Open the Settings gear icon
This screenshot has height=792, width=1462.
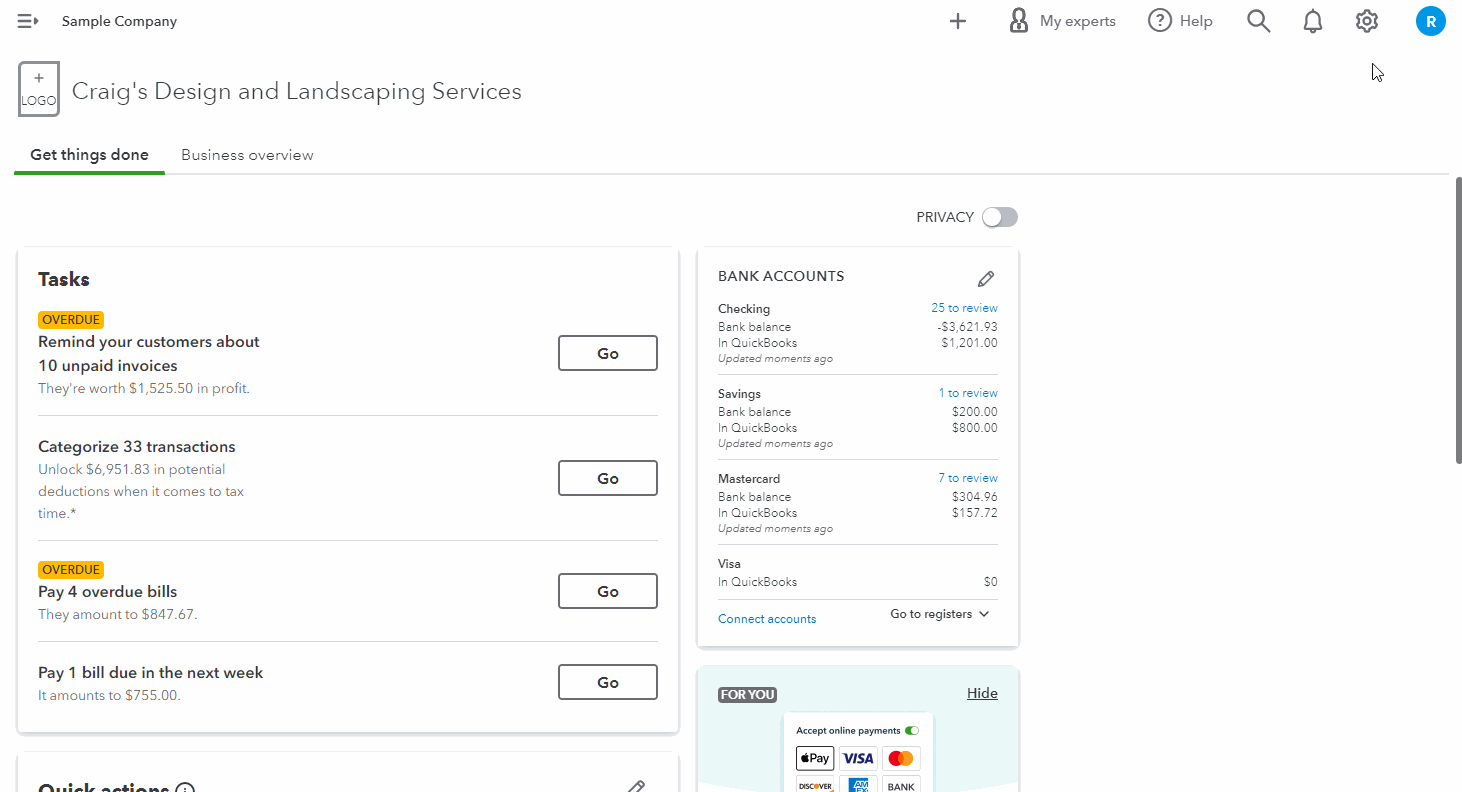coord(1367,21)
